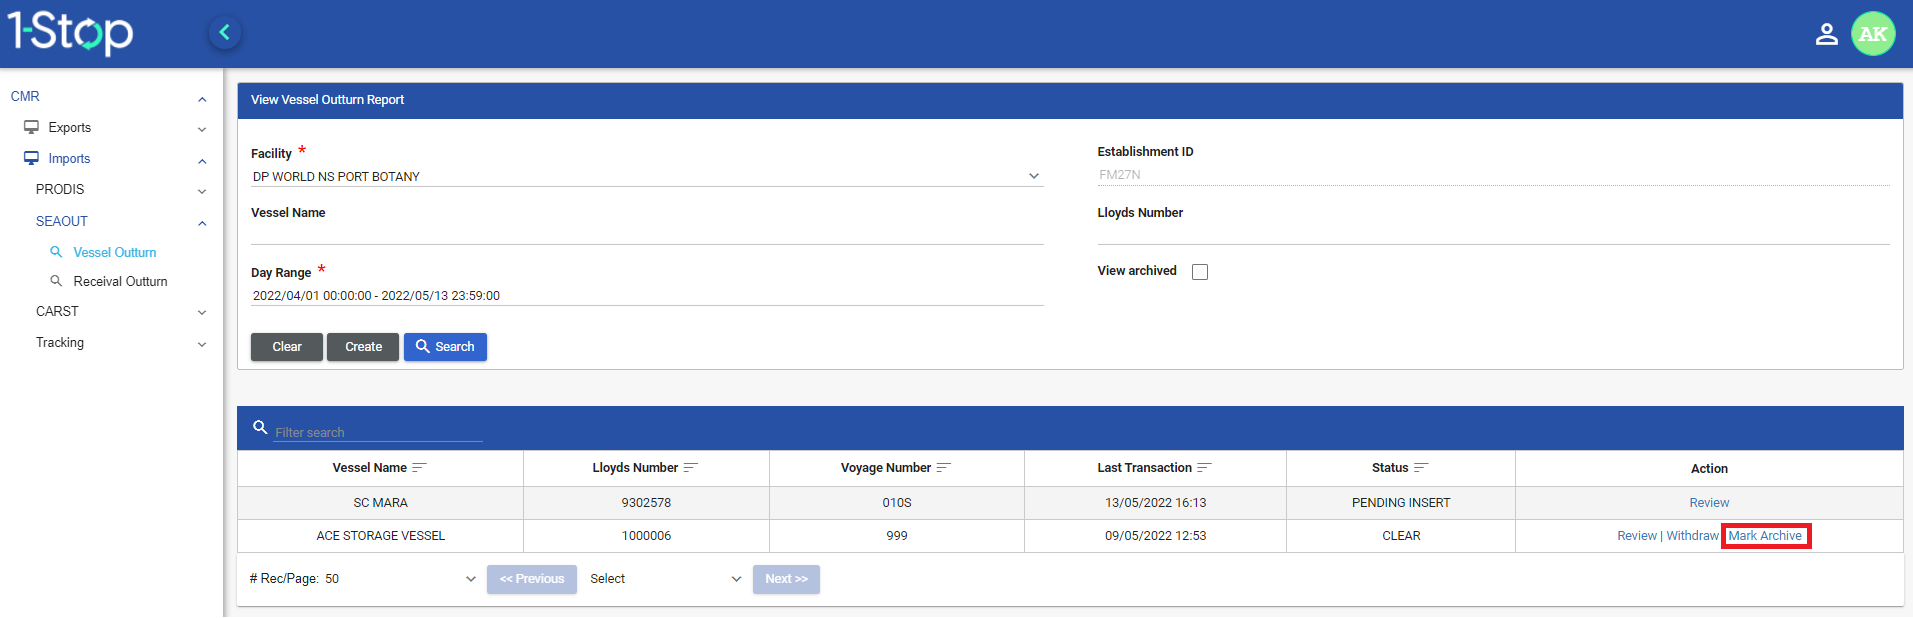Viewport: 1913px width, 618px height.
Task: Select the PRODIS menu item
Action: point(60,189)
